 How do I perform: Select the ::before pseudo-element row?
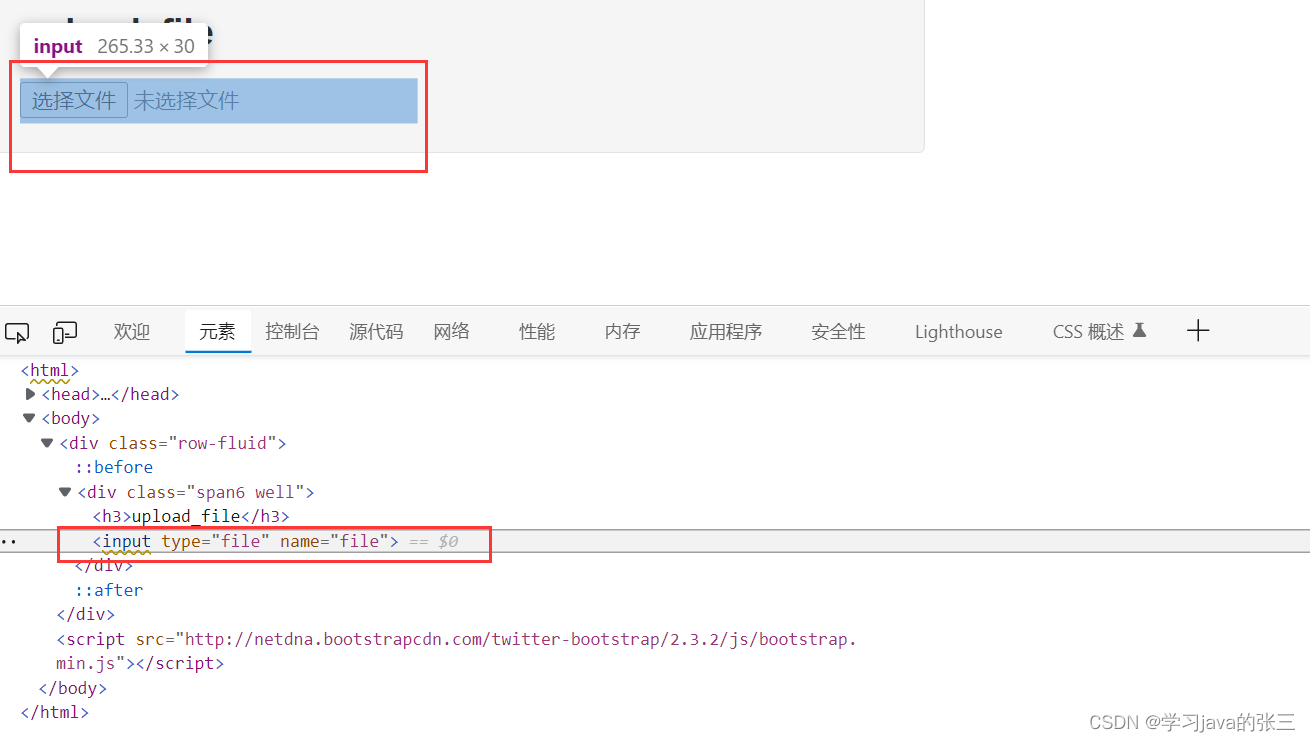pyautogui.click(x=114, y=467)
